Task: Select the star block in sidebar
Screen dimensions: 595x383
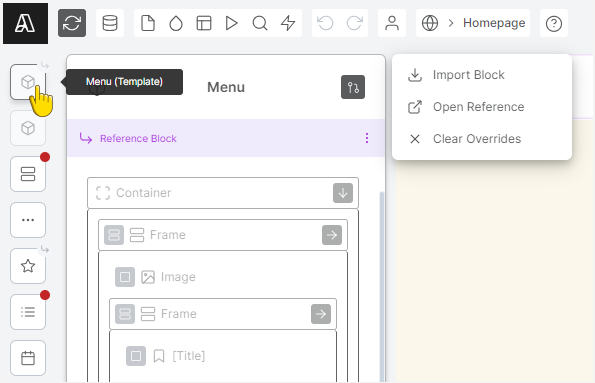Action: [28, 266]
